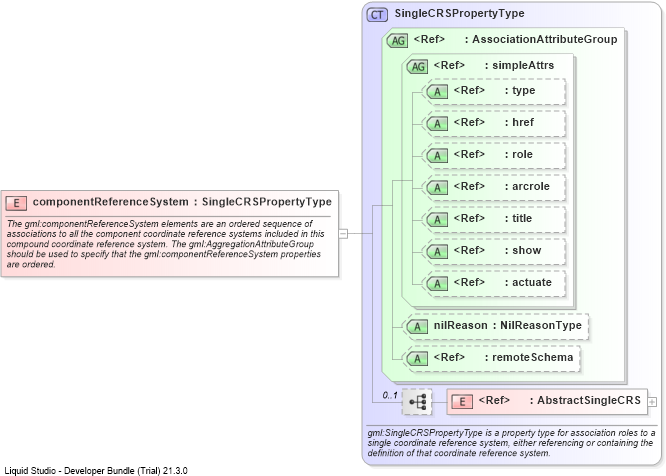The height and width of the screenshot is (476, 666).
Task: Click the CT icon of SingleCRSPropertyType
Action: pyautogui.click(x=377, y=14)
